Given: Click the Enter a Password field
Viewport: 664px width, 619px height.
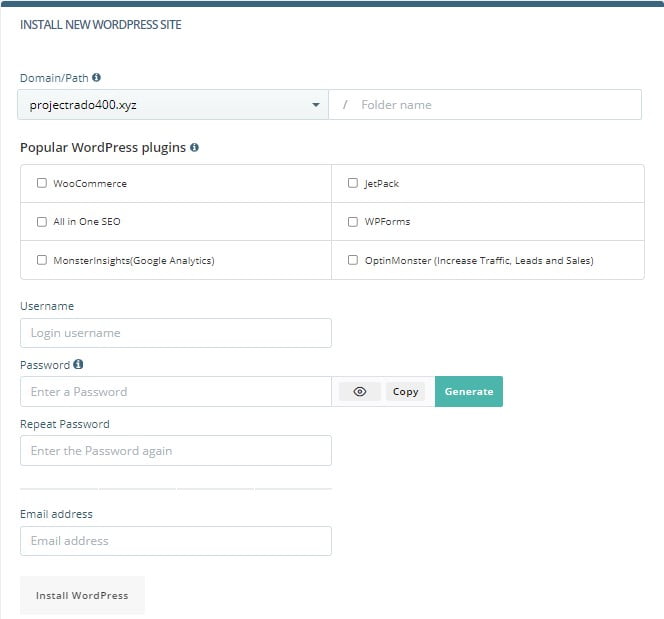Looking at the screenshot, I should 176,392.
